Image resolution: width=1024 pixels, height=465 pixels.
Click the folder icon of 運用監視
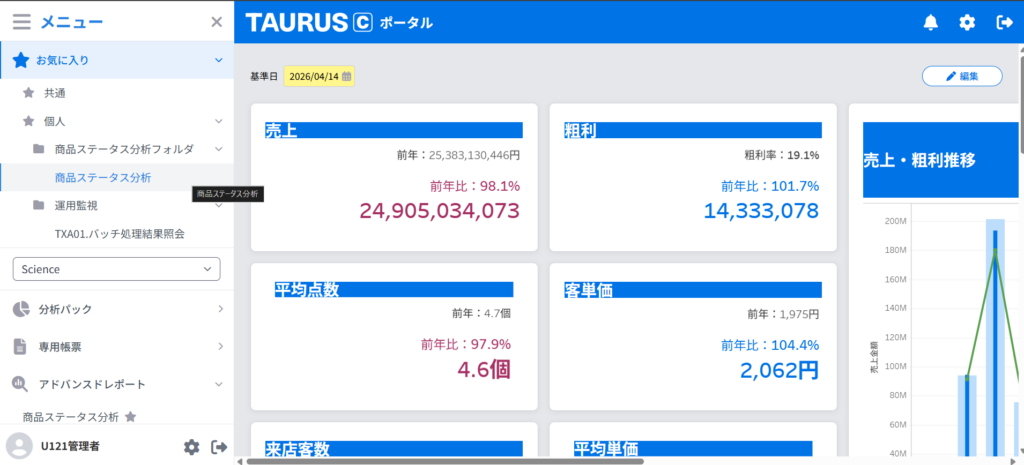click(x=39, y=206)
